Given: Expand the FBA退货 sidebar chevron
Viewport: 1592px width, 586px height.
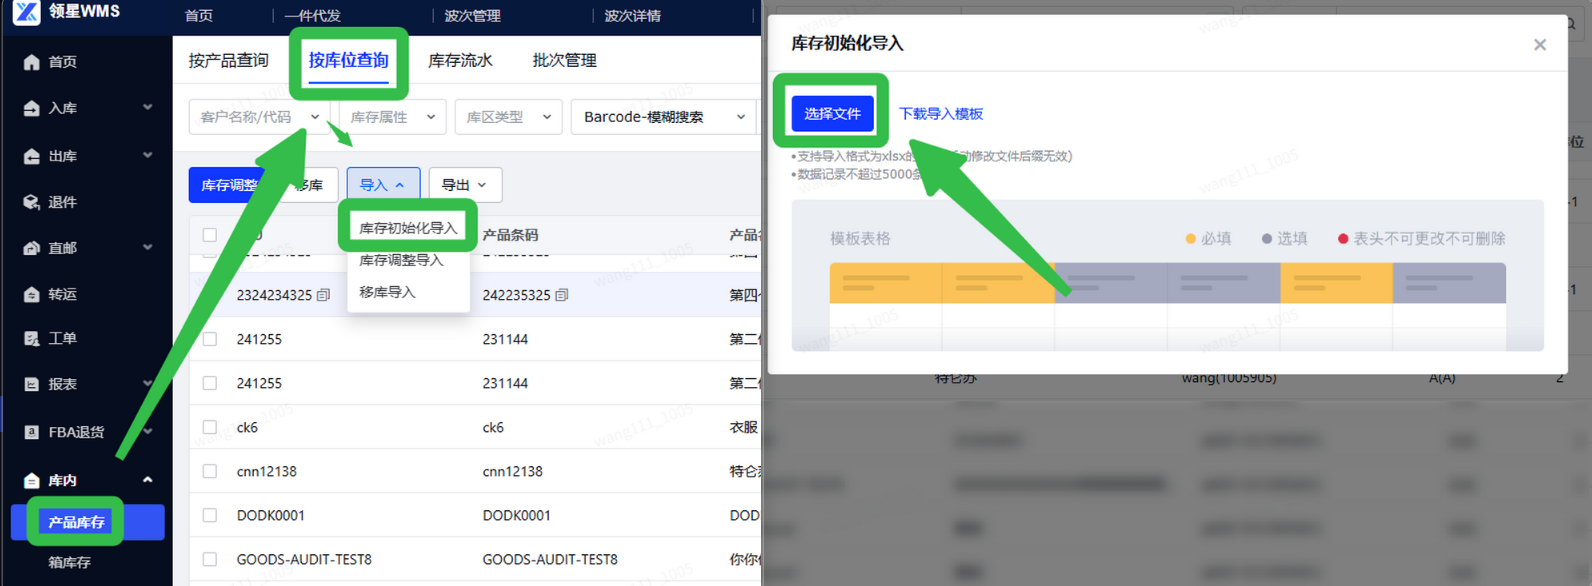Looking at the screenshot, I should coord(148,431).
